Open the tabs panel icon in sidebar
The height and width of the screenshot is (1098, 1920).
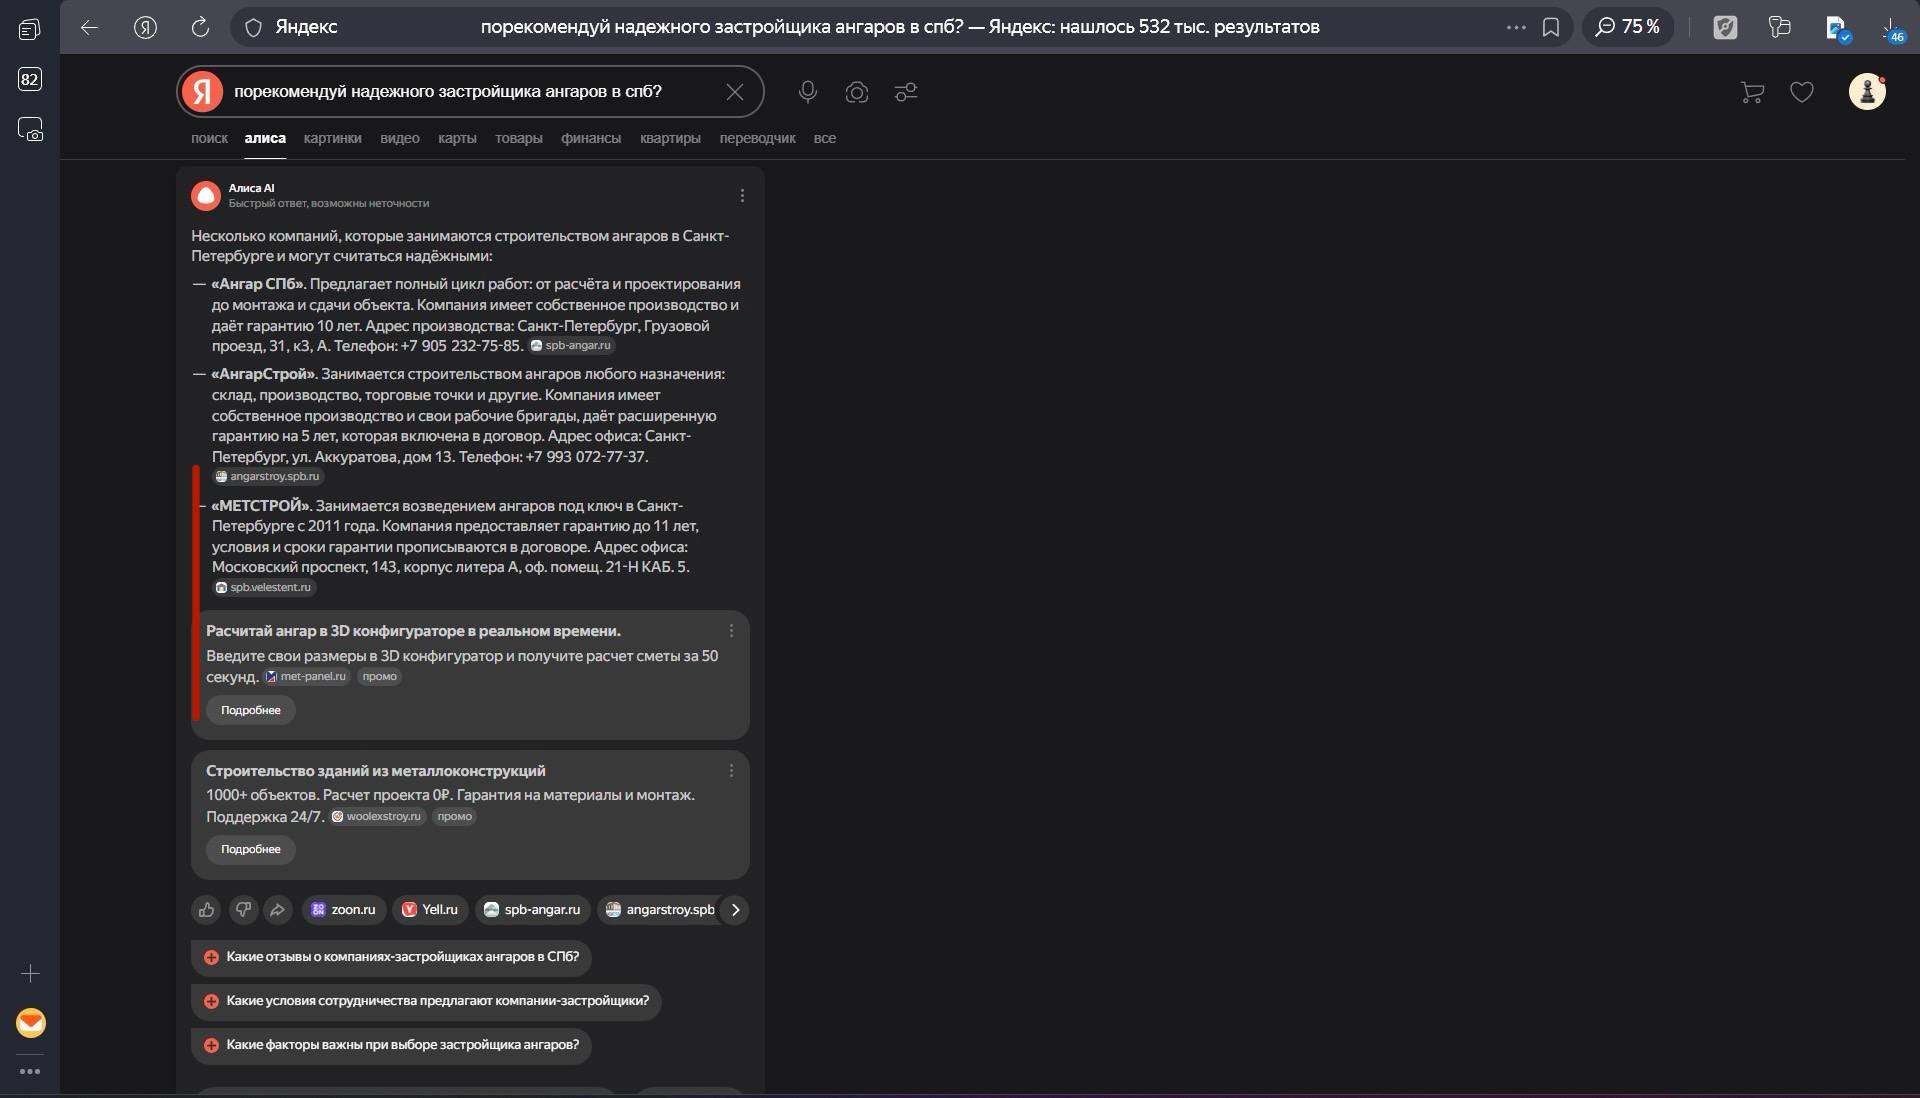(x=30, y=29)
